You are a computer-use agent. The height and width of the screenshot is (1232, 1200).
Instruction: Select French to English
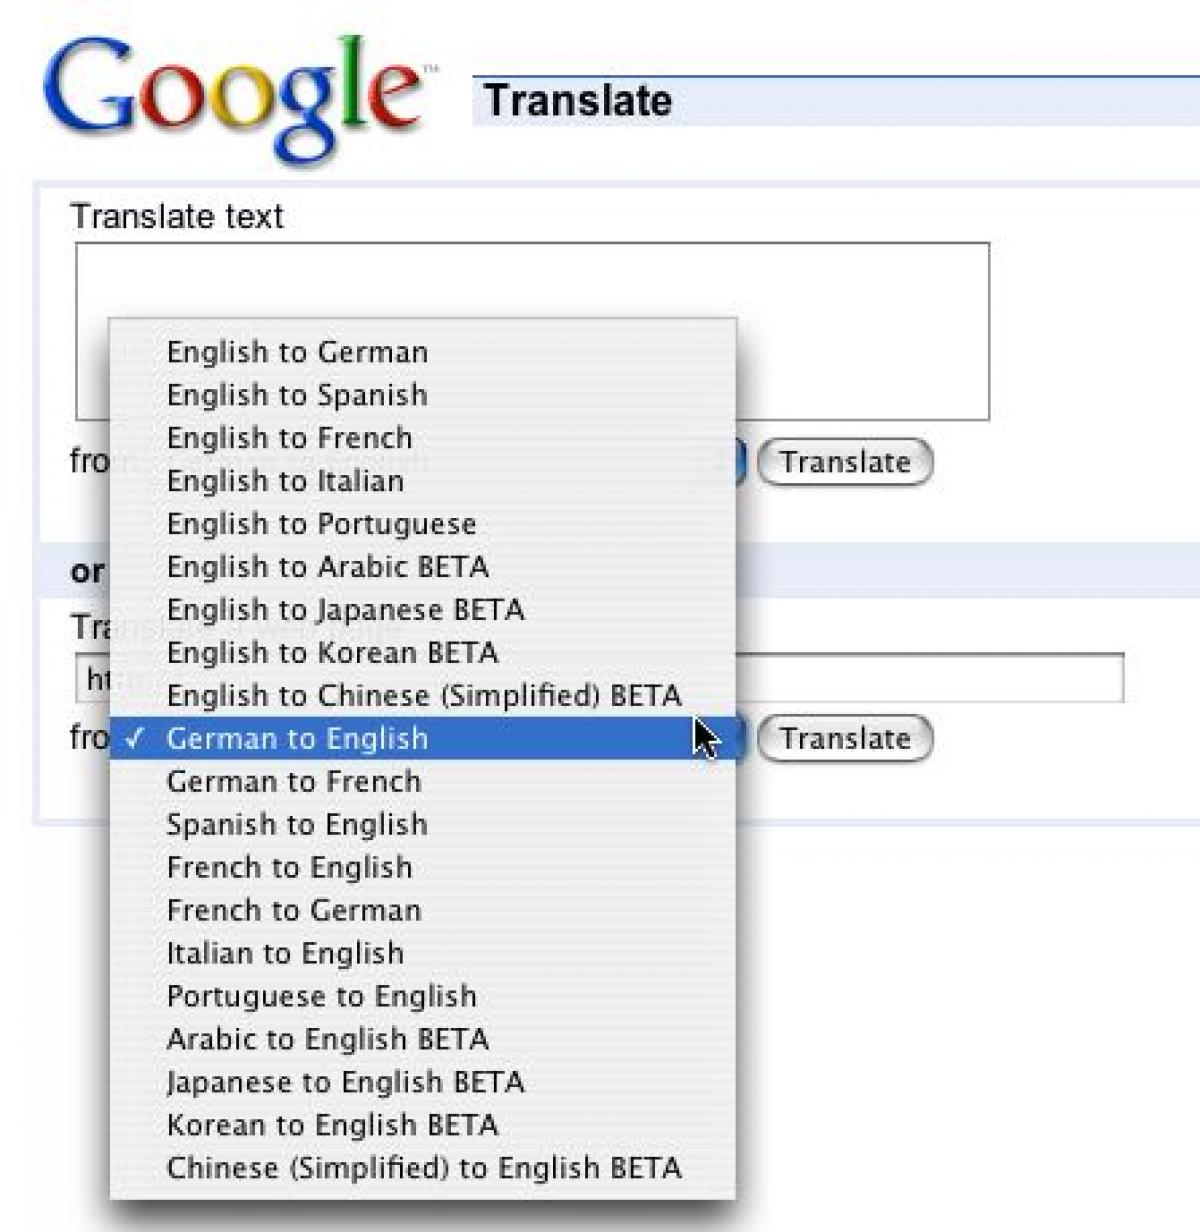[x=289, y=868]
